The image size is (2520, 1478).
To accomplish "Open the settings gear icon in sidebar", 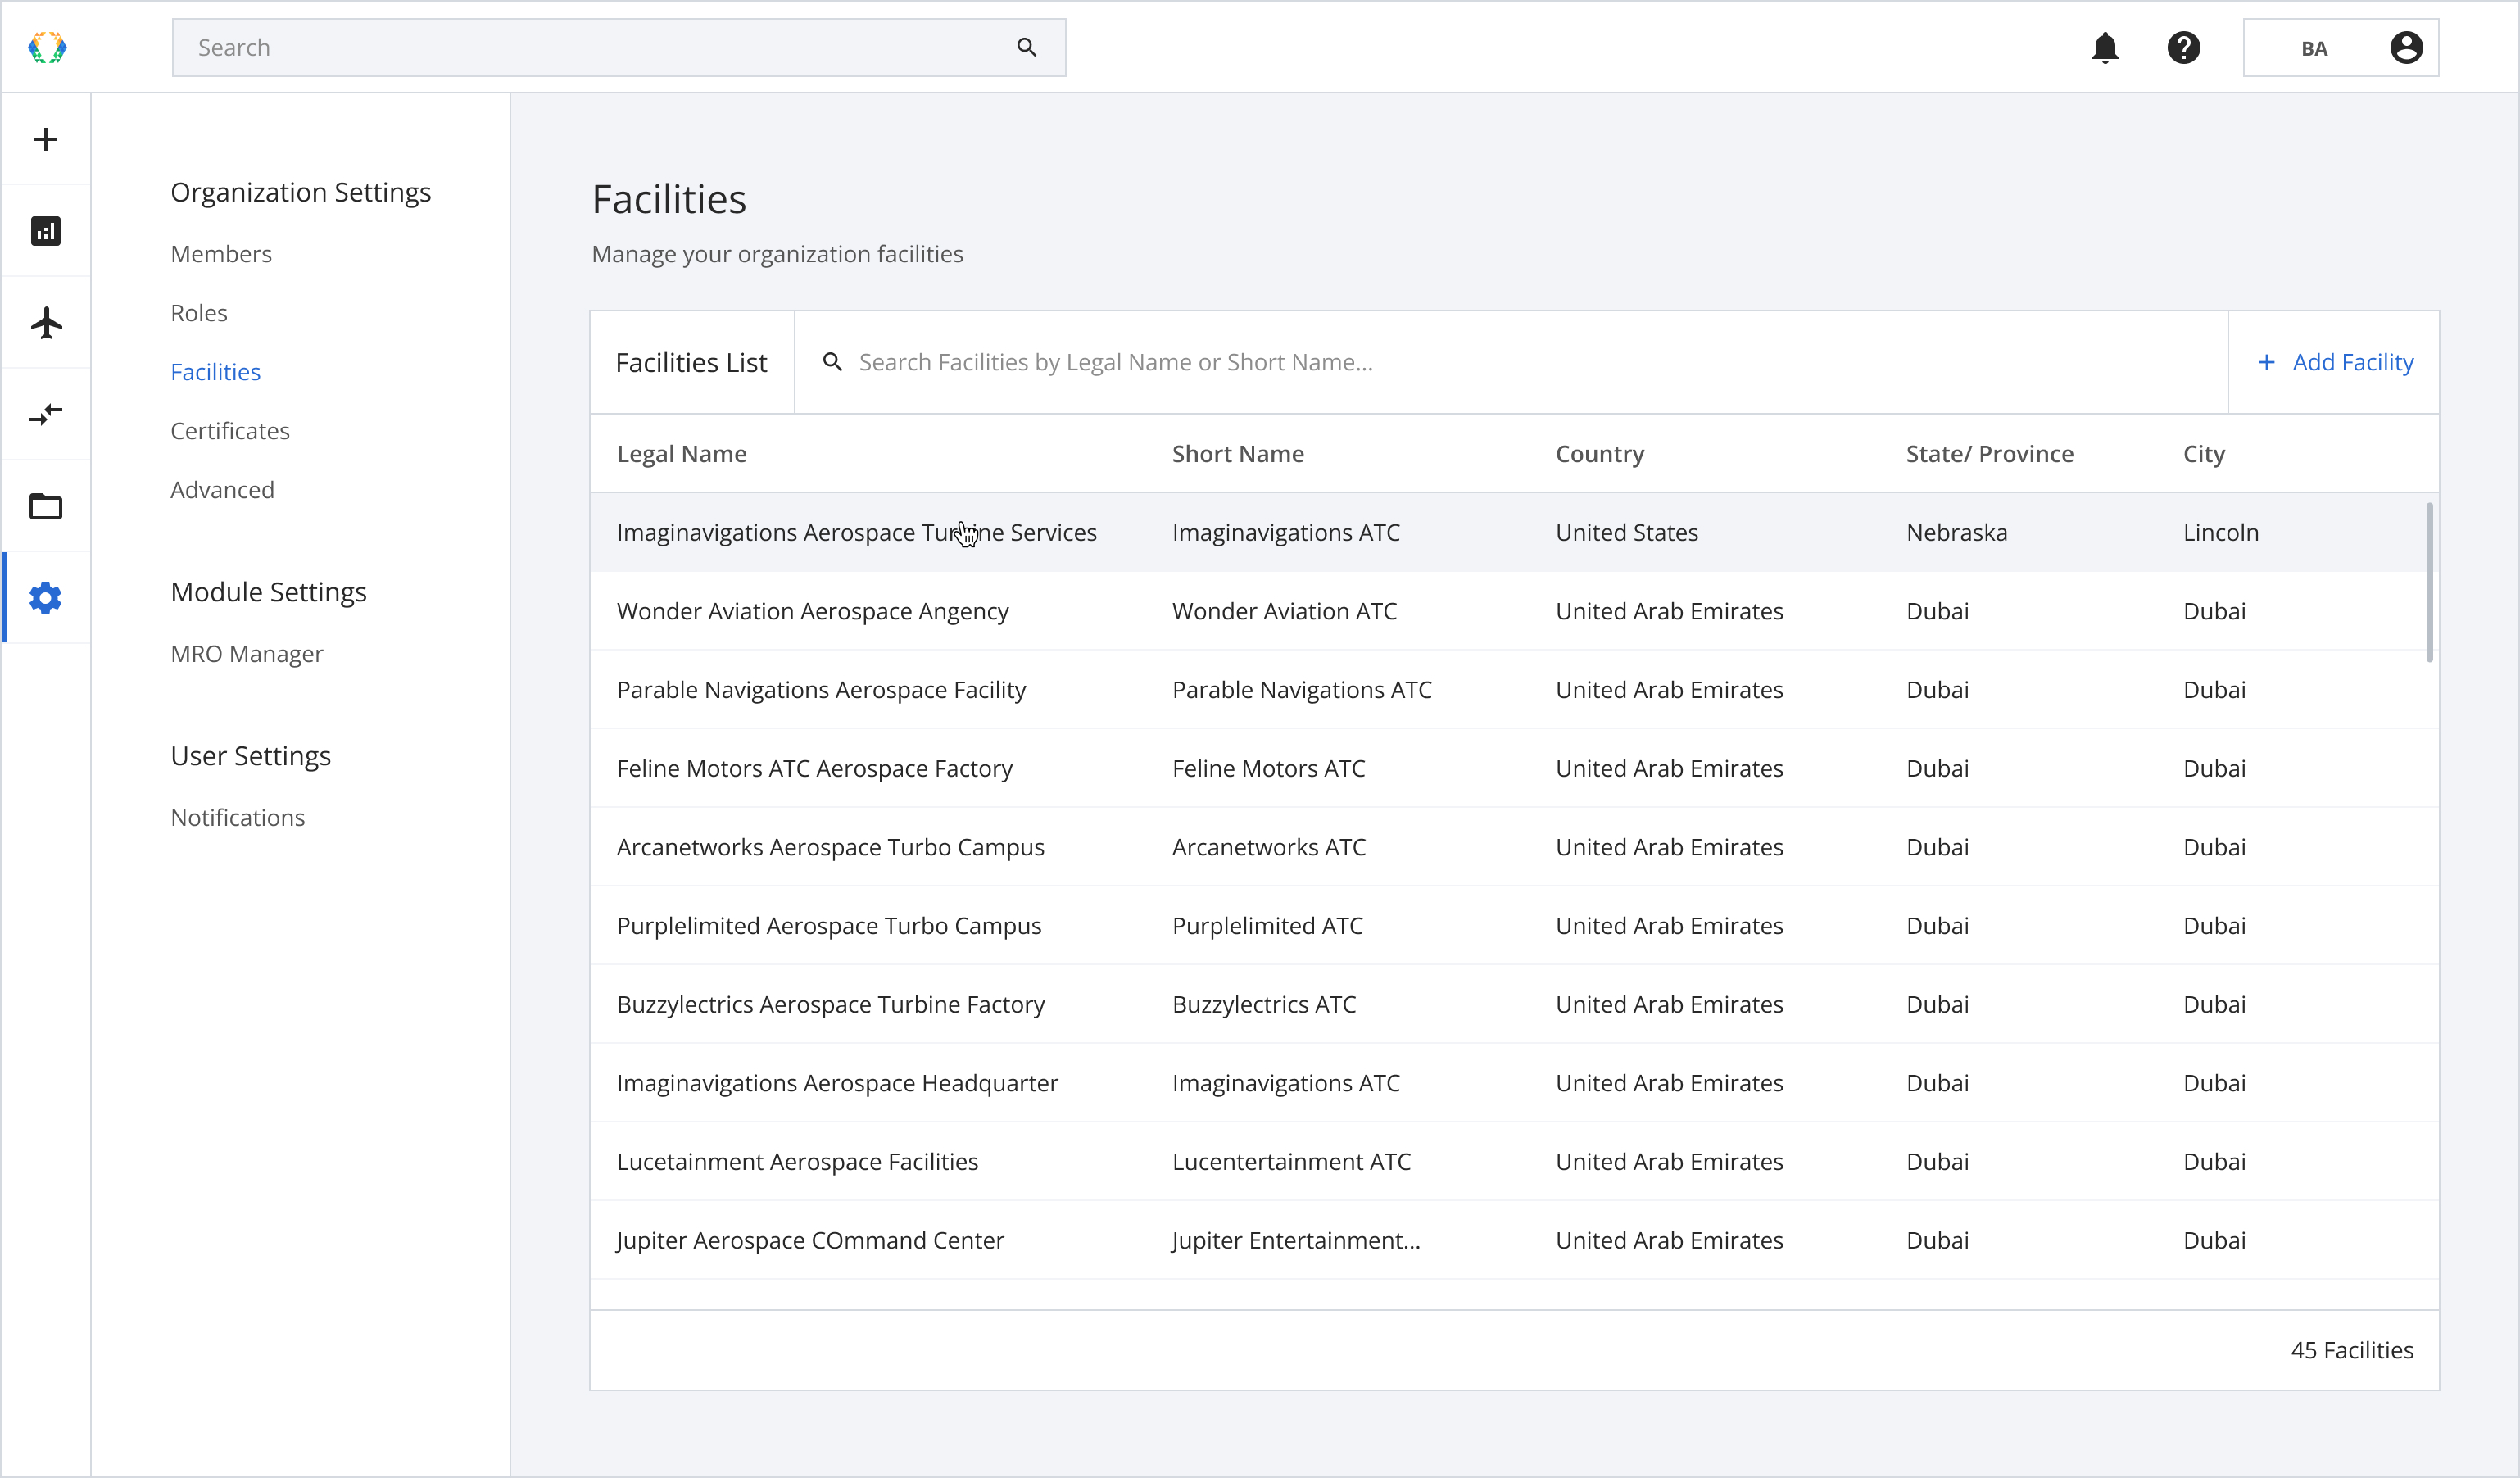I will (46, 598).
